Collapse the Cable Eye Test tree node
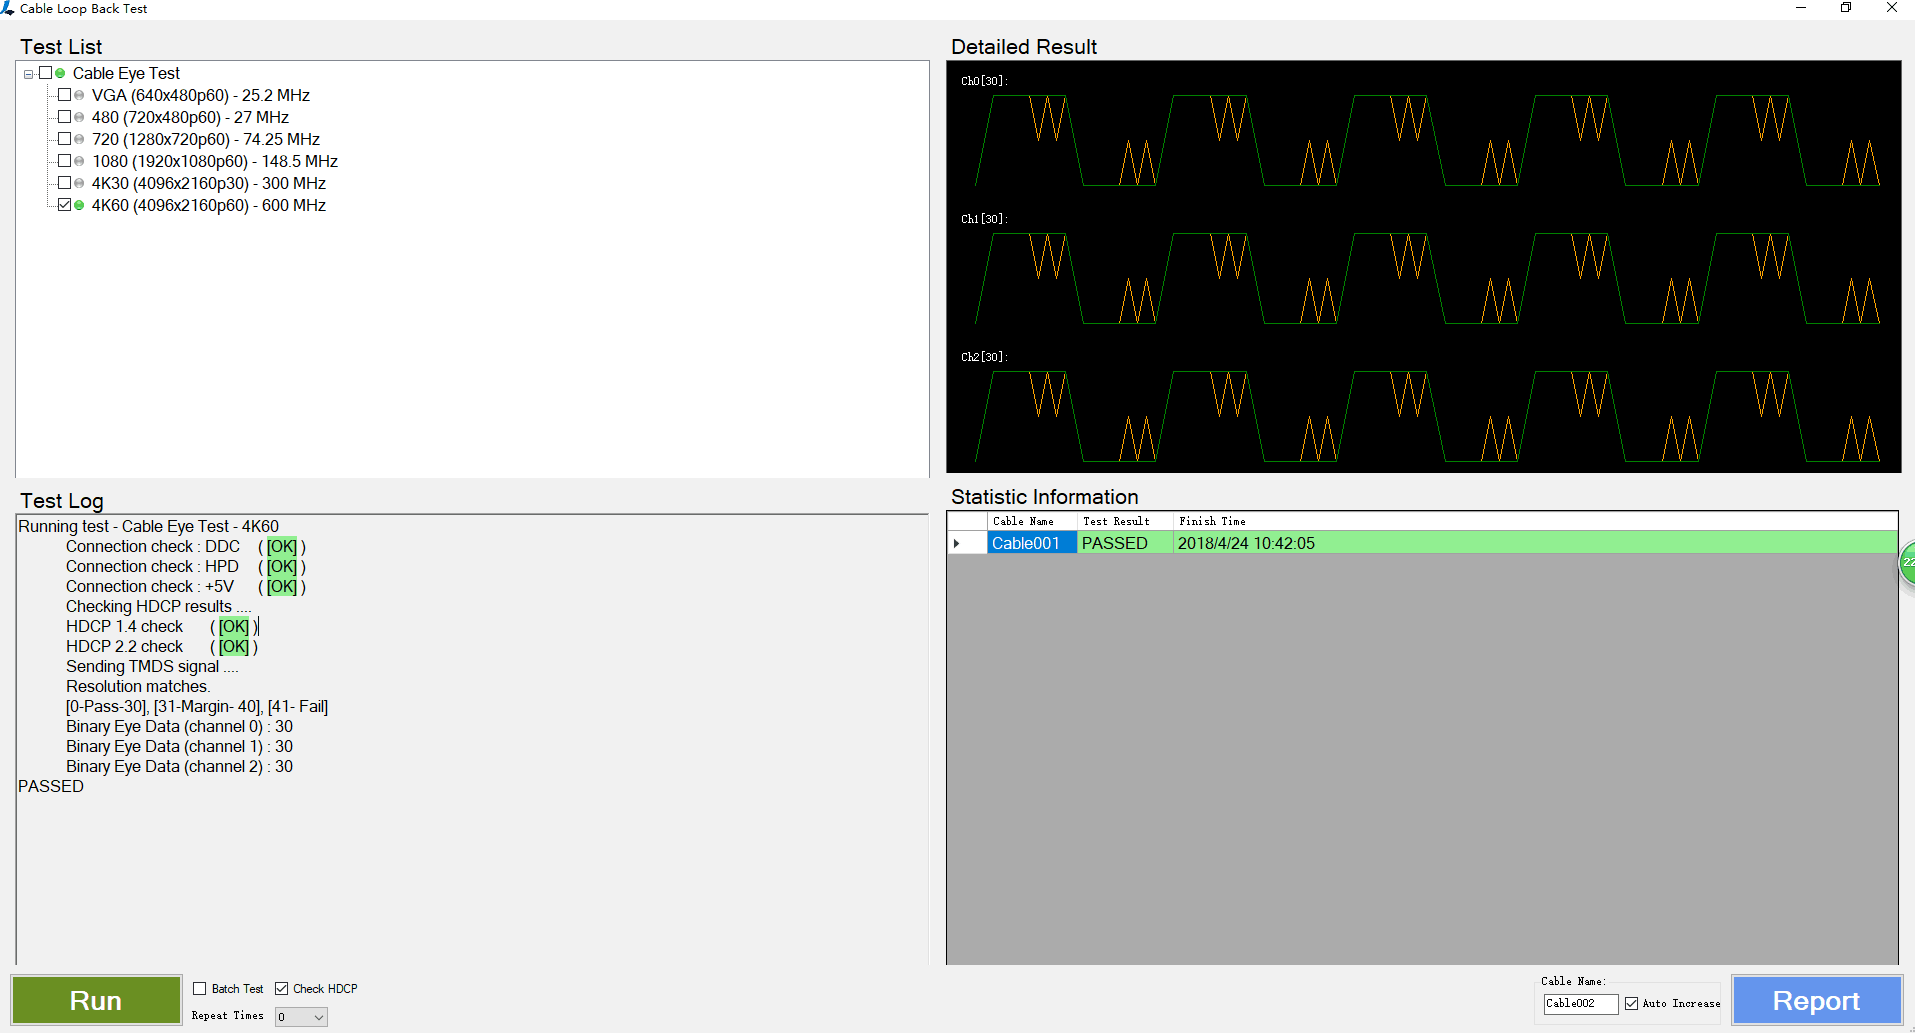This screenshot has width=1915, height=1033. tap(29, 74)
